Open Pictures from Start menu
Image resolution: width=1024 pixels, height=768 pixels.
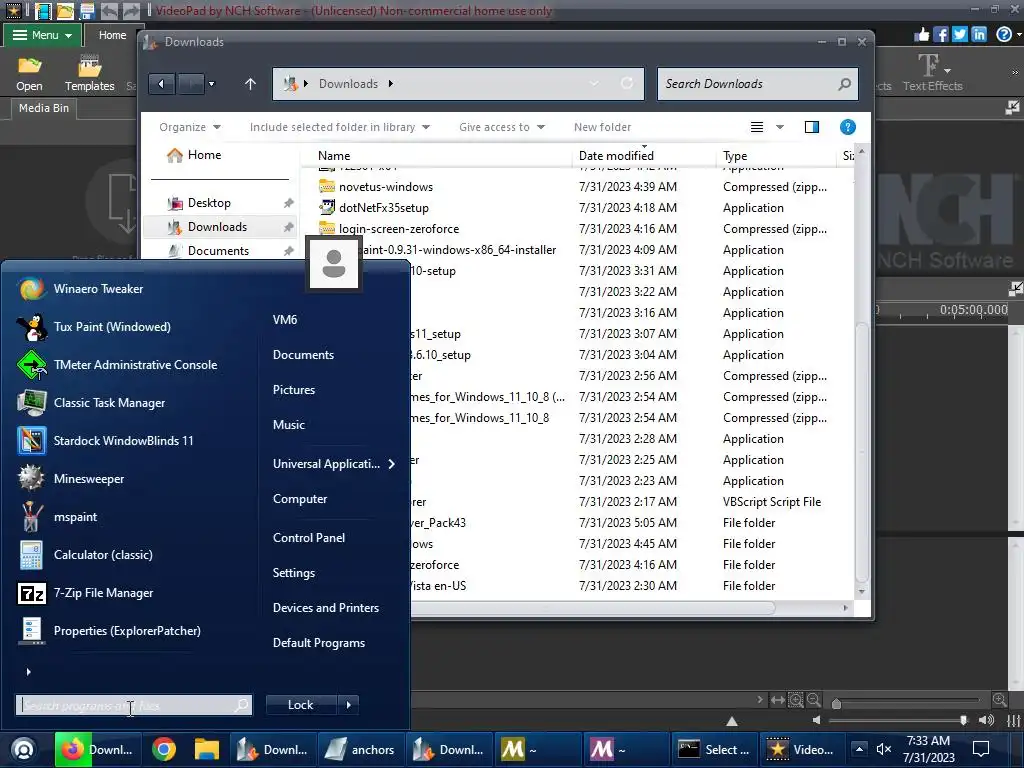point(294,390)
